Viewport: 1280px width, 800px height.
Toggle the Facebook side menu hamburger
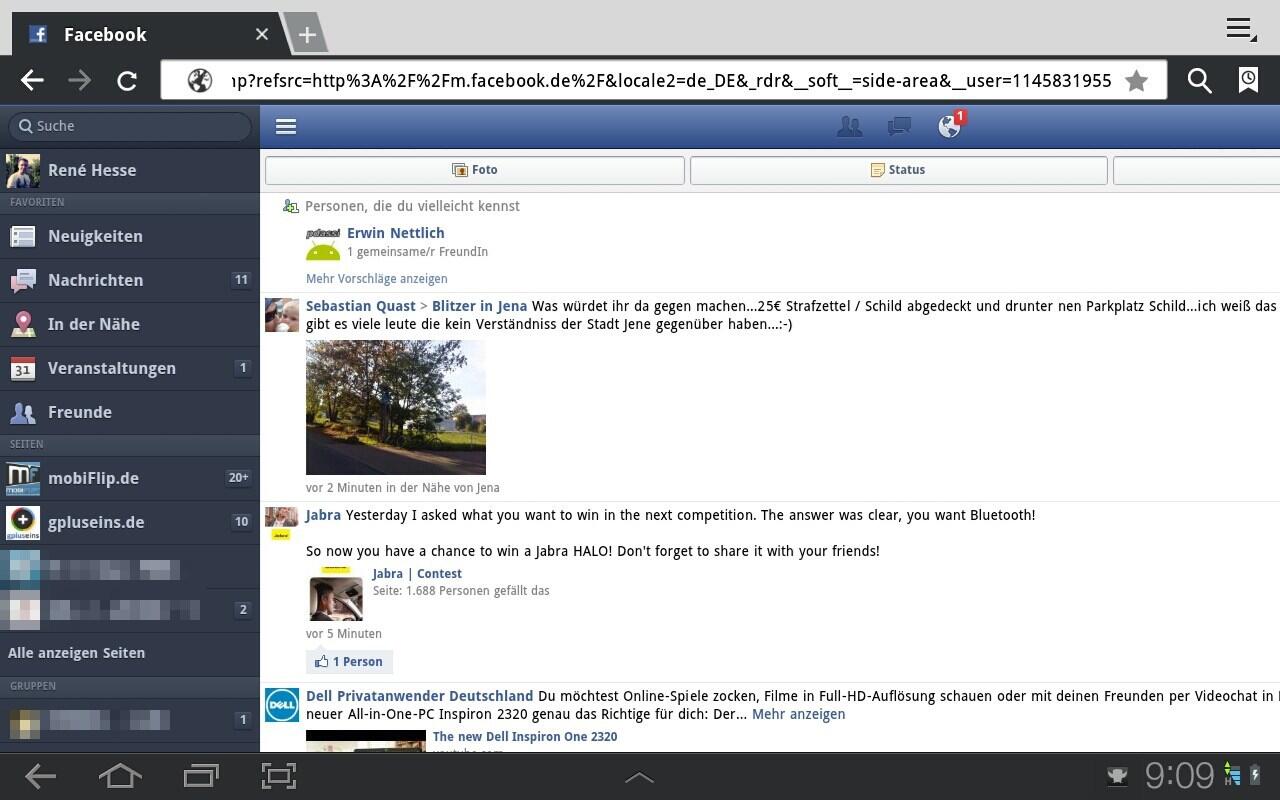tap(286, 126)
